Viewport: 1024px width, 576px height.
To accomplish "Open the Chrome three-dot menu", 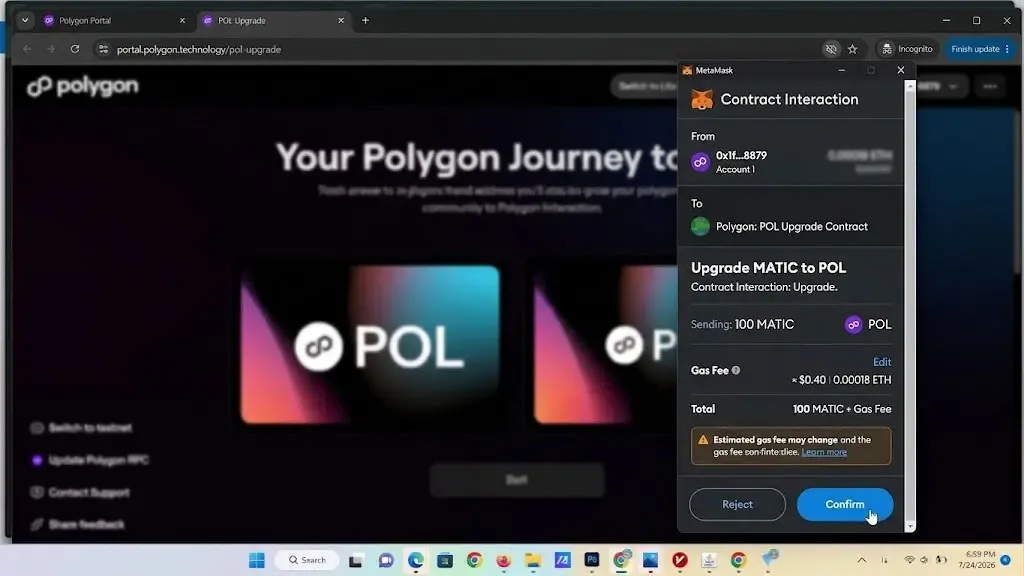I will (1008, 49).
